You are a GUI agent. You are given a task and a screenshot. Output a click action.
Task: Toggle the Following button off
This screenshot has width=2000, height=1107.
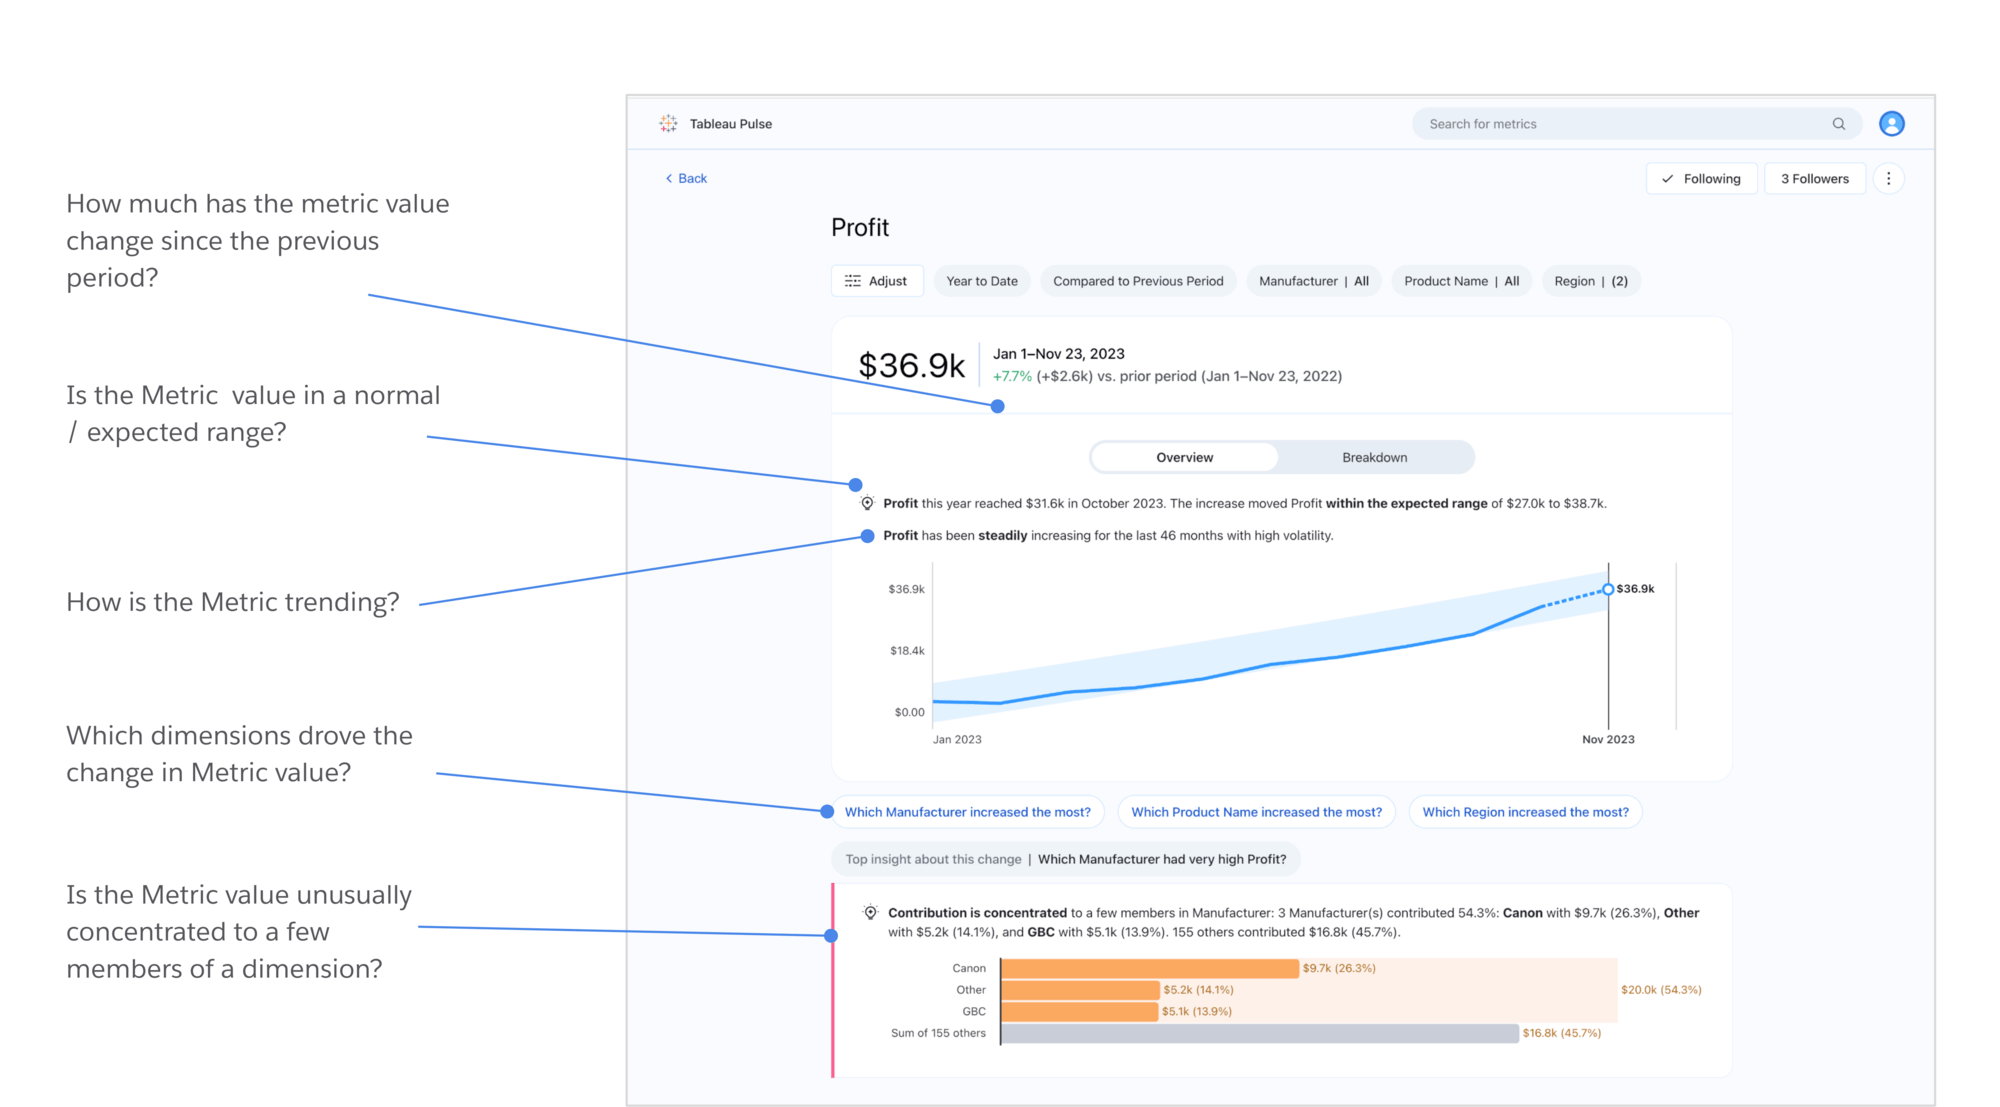1704,179
